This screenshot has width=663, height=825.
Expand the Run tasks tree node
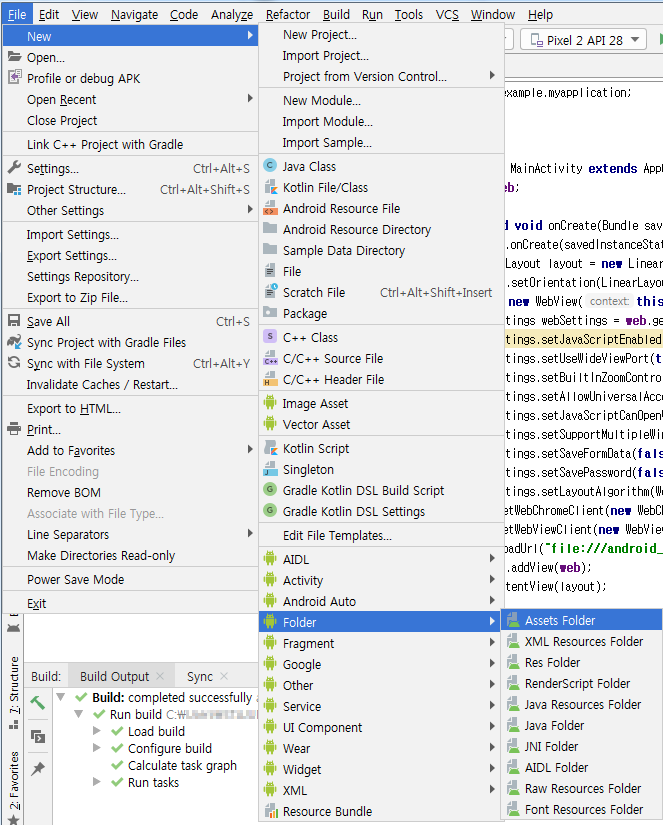tap(97, 782)
